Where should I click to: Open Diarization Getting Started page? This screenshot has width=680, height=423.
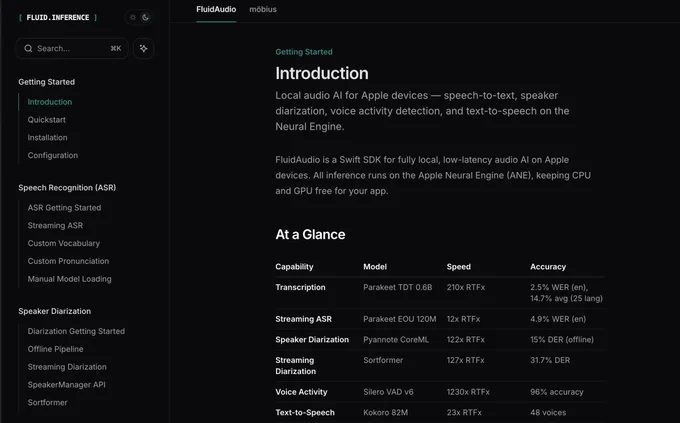(76, 331)
